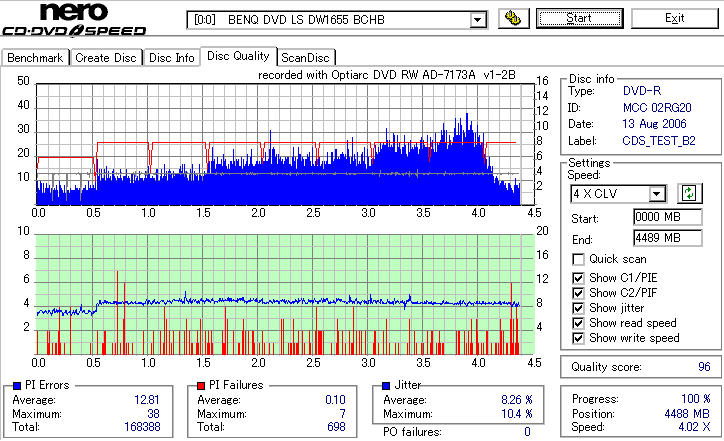
Task: Click the green refresh speed icon
Action: 689,193
